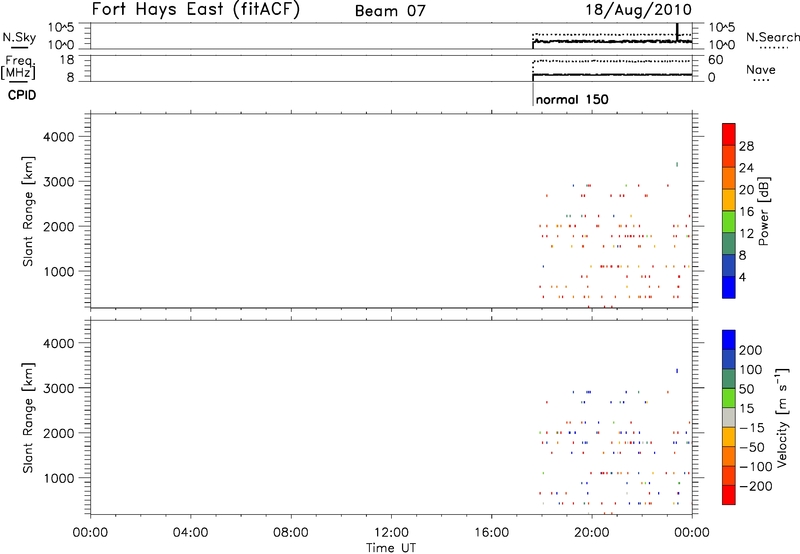
Task: Click the 'Freq. [MHz]' axis label
Action: pos(18,67)
